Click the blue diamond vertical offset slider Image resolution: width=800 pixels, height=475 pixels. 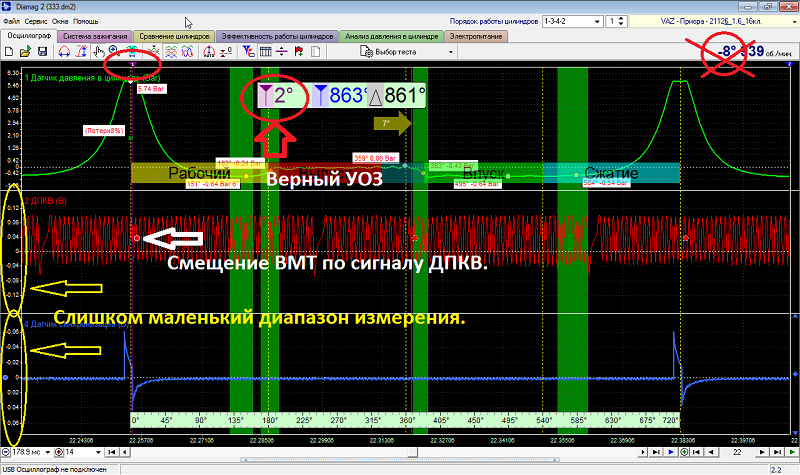click(795, 374)
